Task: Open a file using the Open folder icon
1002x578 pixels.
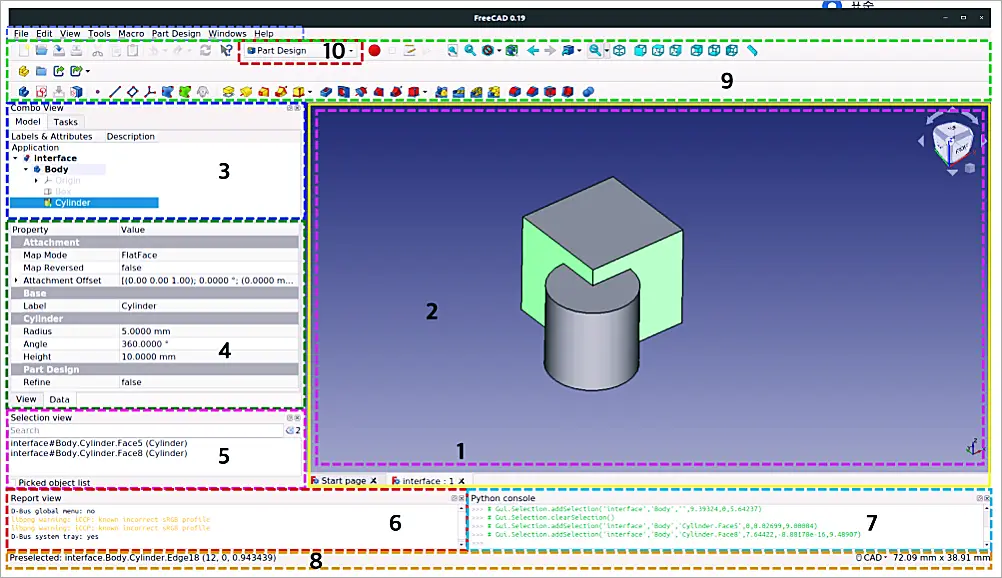Action: point(41,51)
